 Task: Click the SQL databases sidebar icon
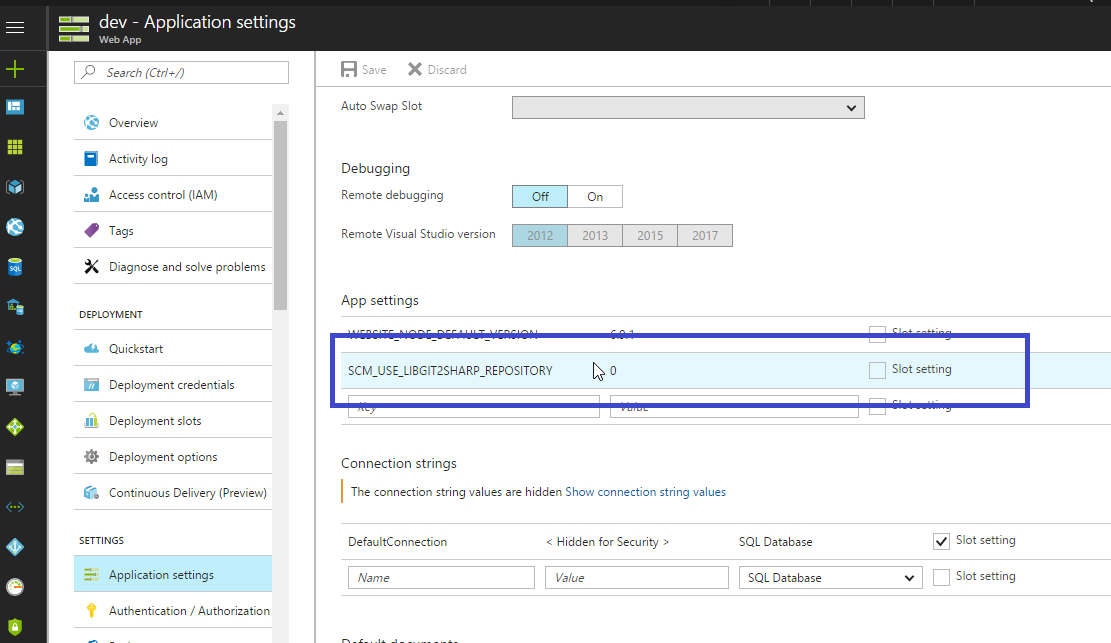[15, 267]
